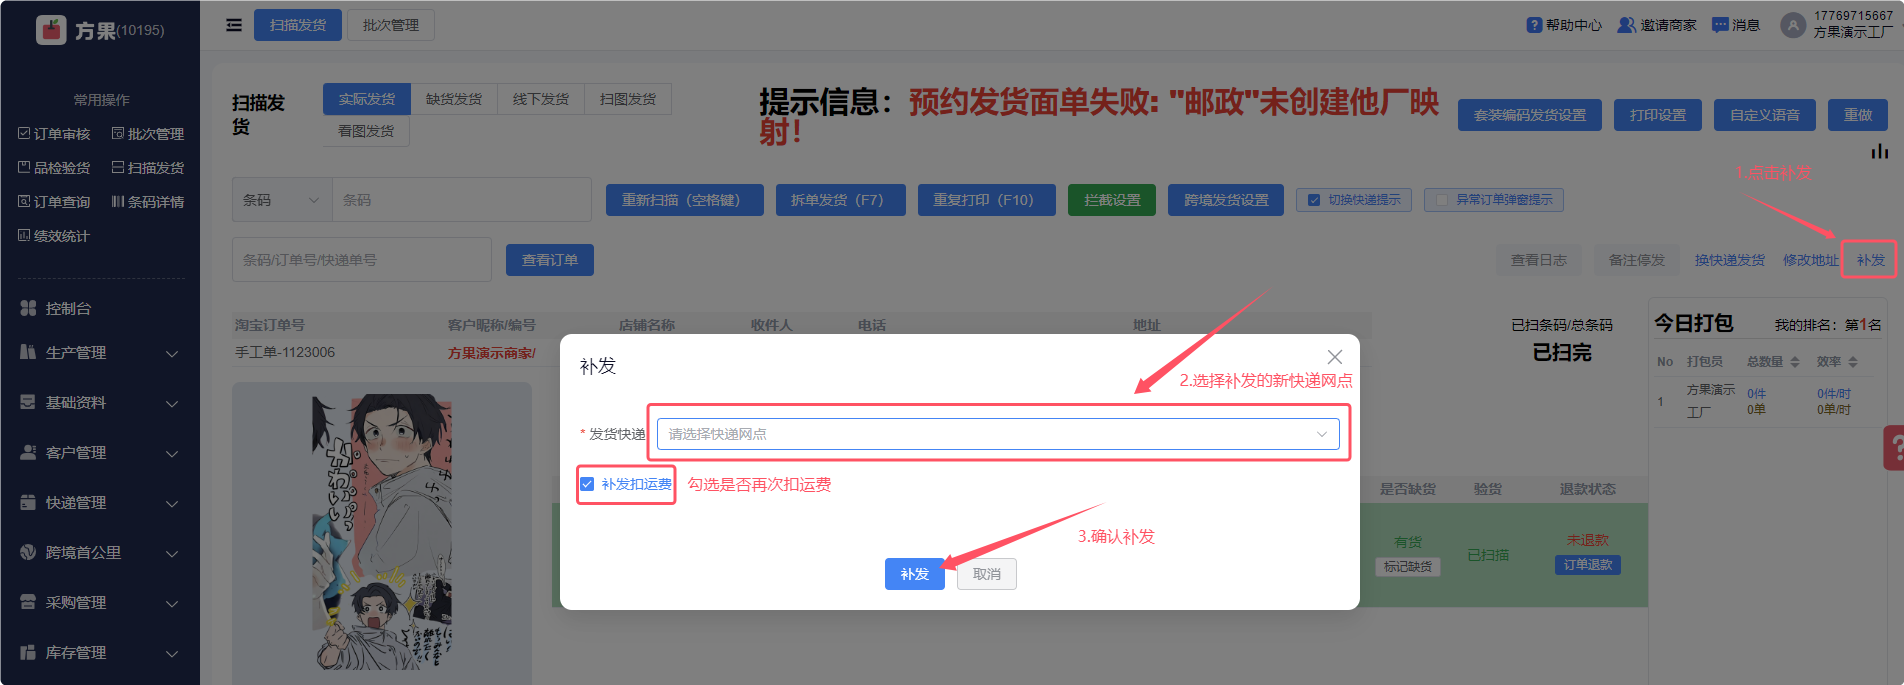Viewport: 1904px width, 685px height.
Task: Select 实际发货 tab
Action: coord(367,99)
